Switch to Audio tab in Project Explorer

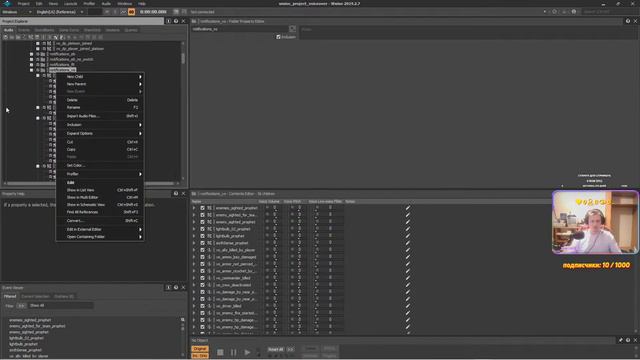tap(9, 30)
